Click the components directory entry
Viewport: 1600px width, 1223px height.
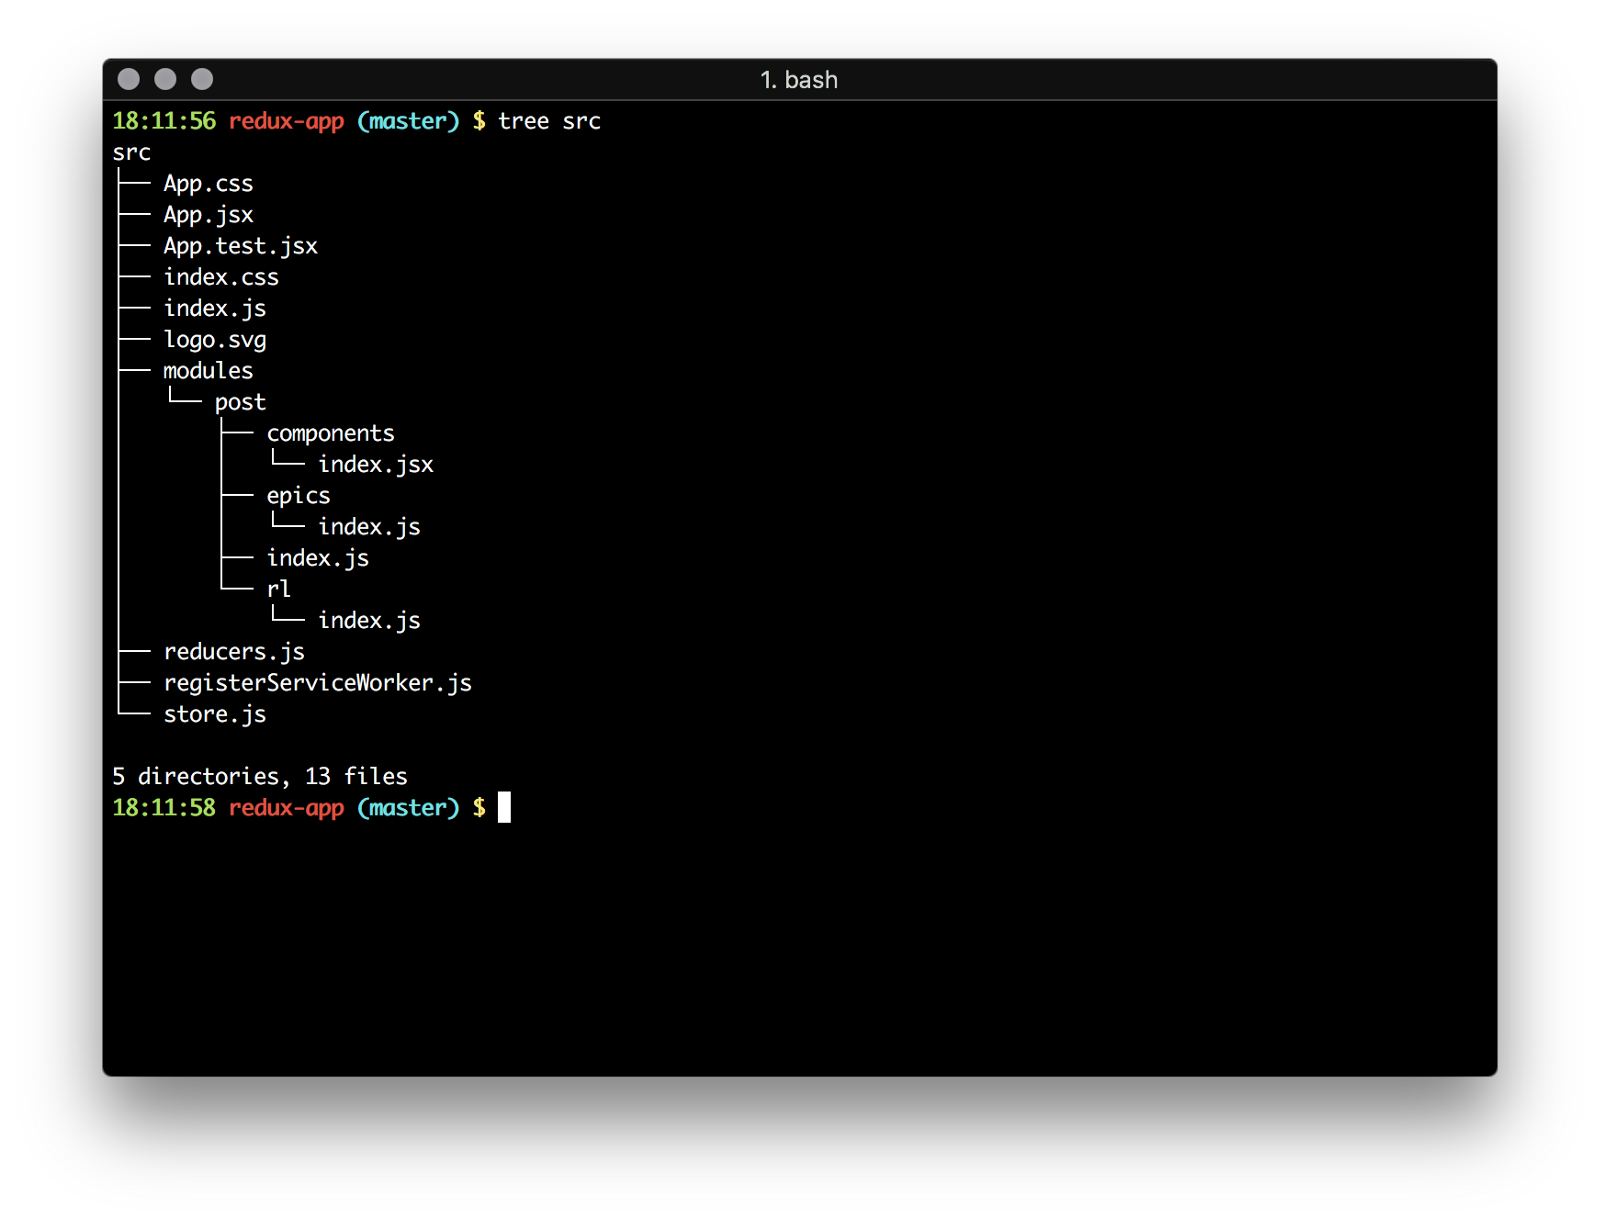point(330,433)
